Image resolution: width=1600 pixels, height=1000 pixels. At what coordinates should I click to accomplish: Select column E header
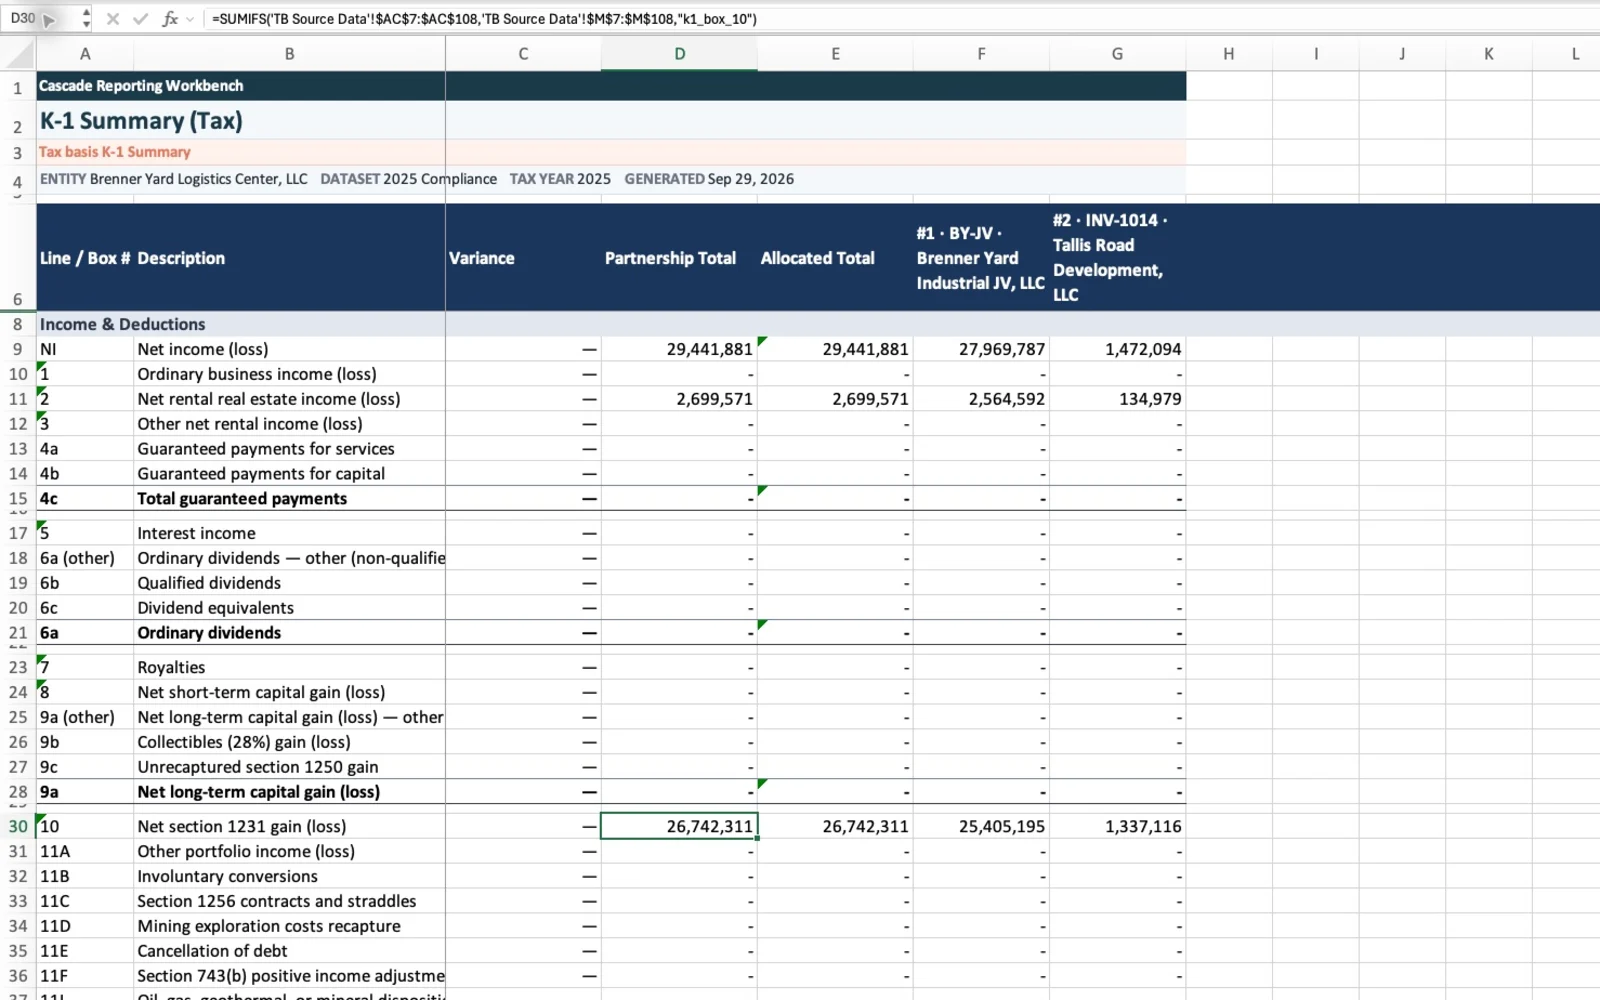click(x=835, y=54)
